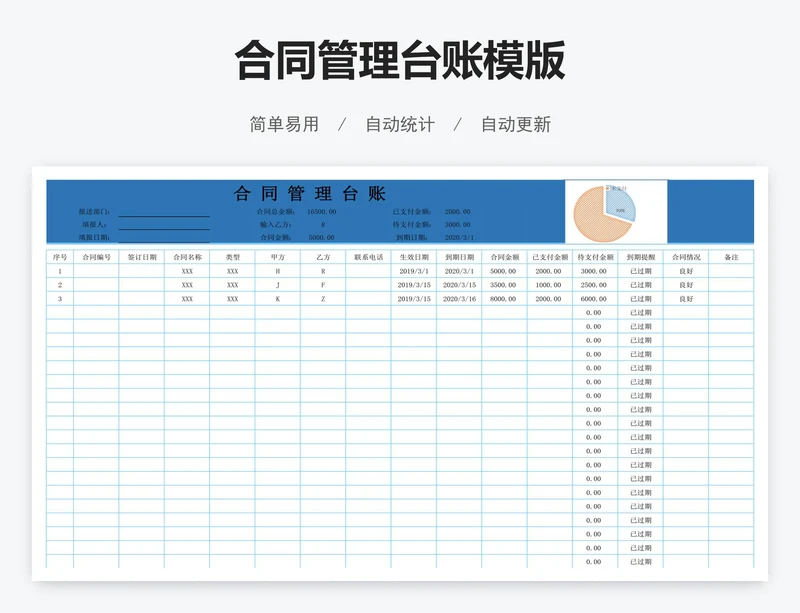Click 已过期 cell in row 3
Screen dimensions: 800x613
click(x=641, y=299)
